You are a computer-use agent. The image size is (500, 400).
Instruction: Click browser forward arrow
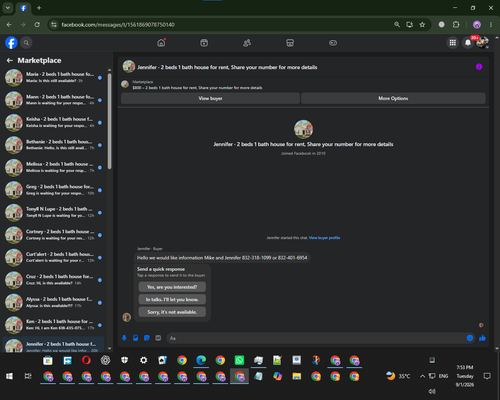click(23, 25)
